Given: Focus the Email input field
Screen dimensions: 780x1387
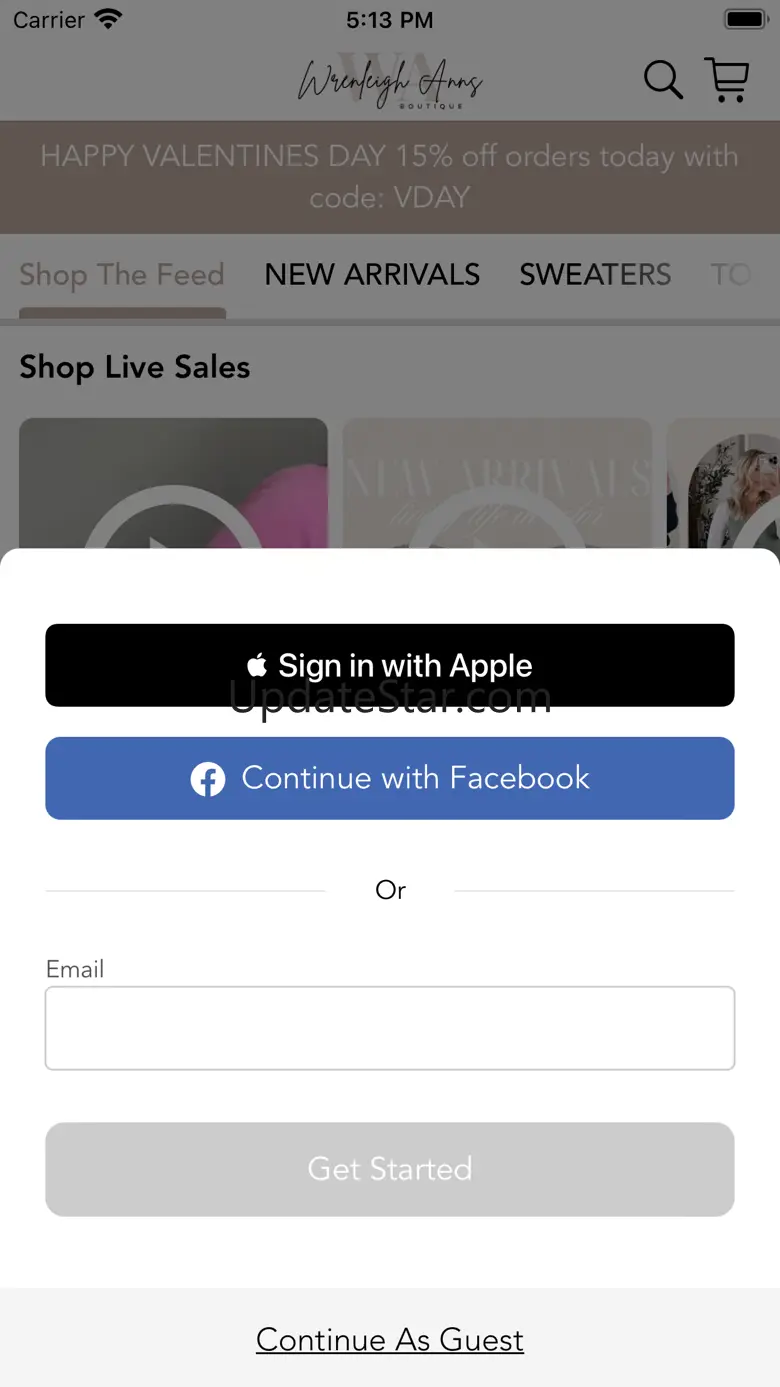Looking at the screenshot, I should coord(390,1028).
